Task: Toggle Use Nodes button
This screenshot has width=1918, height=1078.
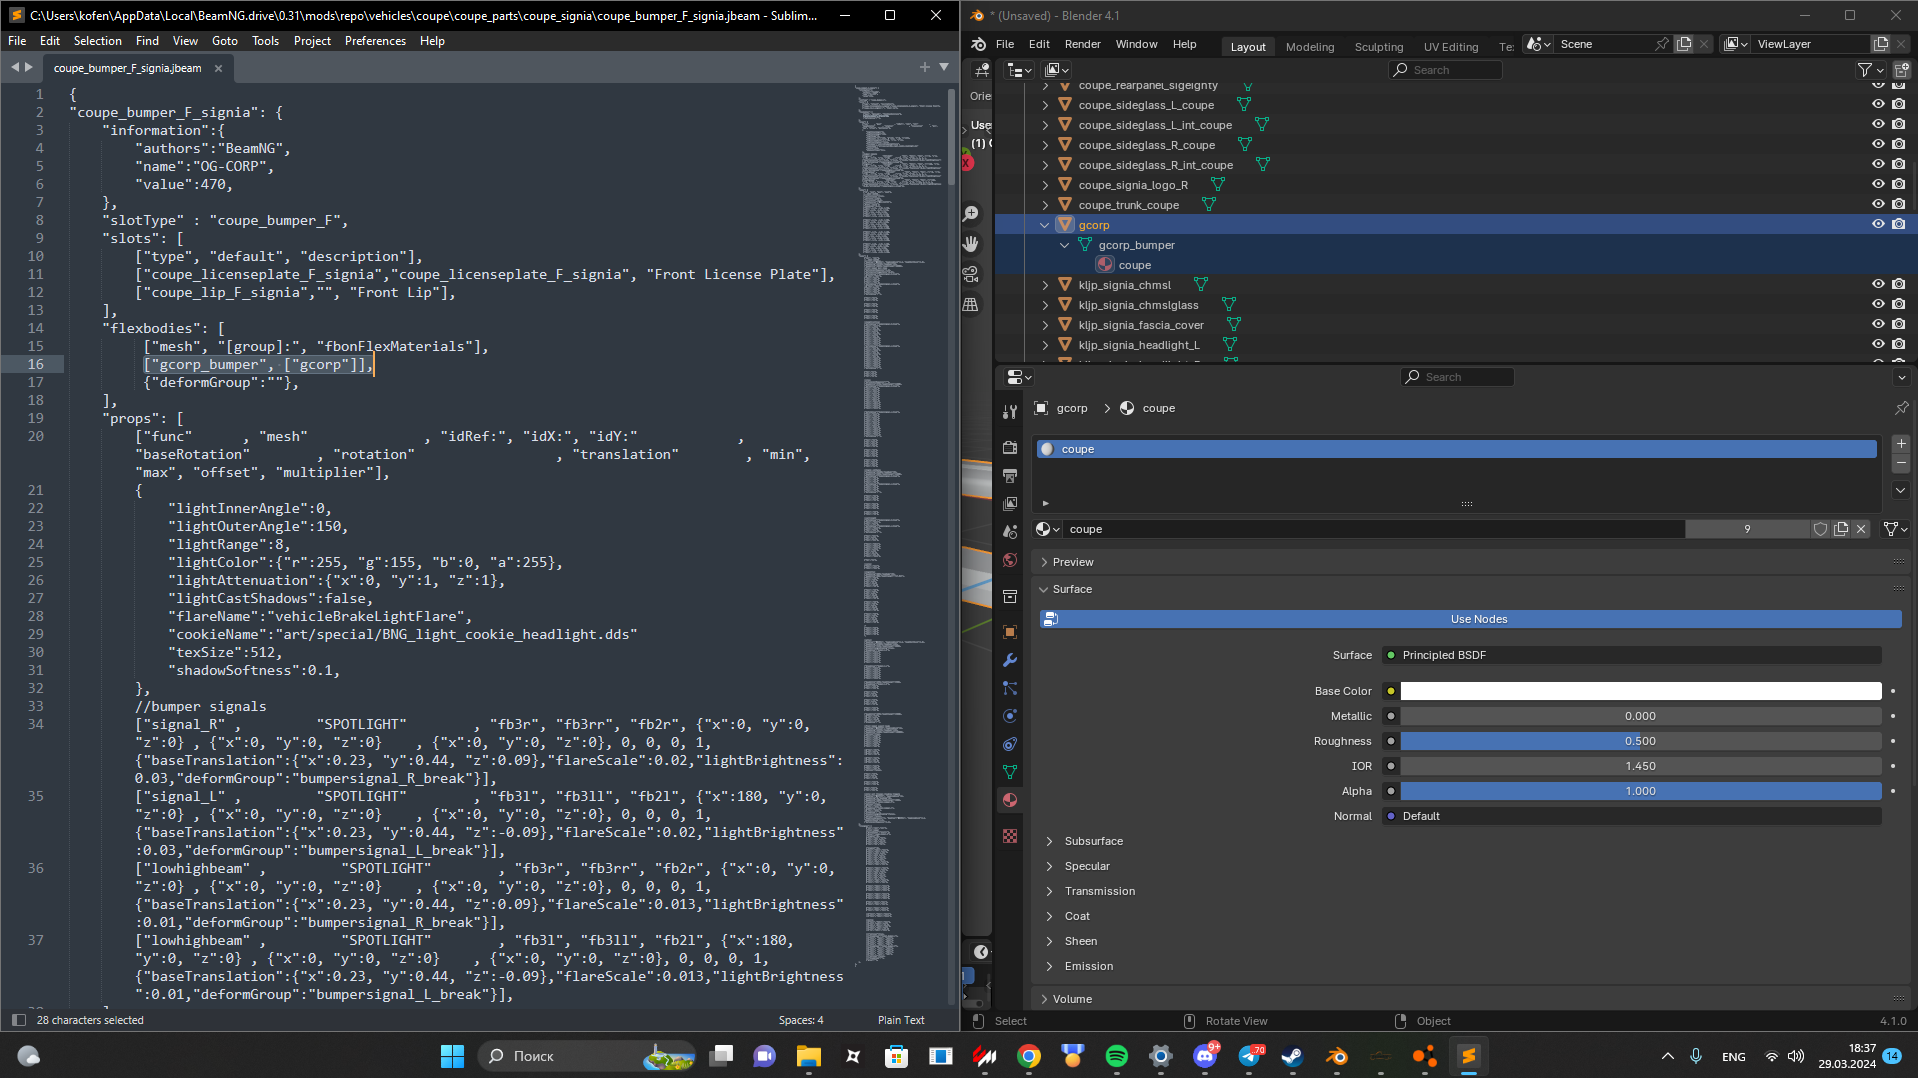Action: [1470, 619]
